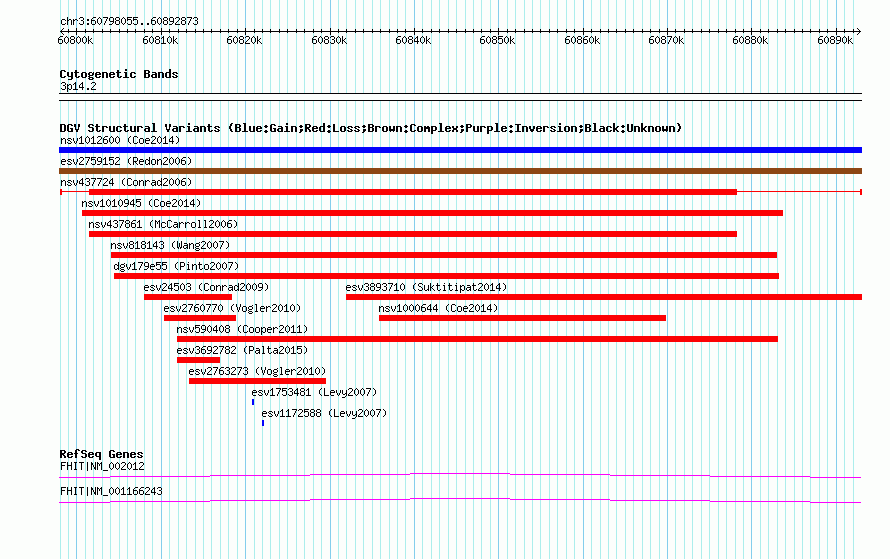The width and height of the screenshot is (890, 559).
Task: Click the 60890k ruler tick label
Action: pyautogui.click(x=835, y=41)
